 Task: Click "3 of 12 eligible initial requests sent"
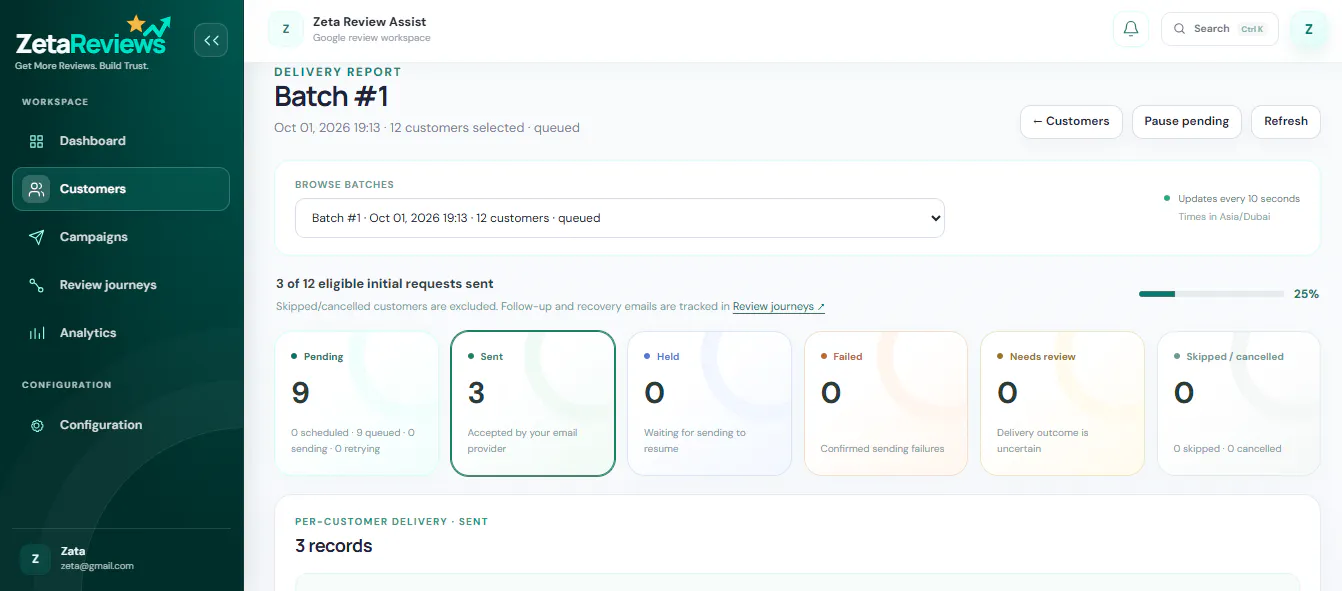[385, 284]
